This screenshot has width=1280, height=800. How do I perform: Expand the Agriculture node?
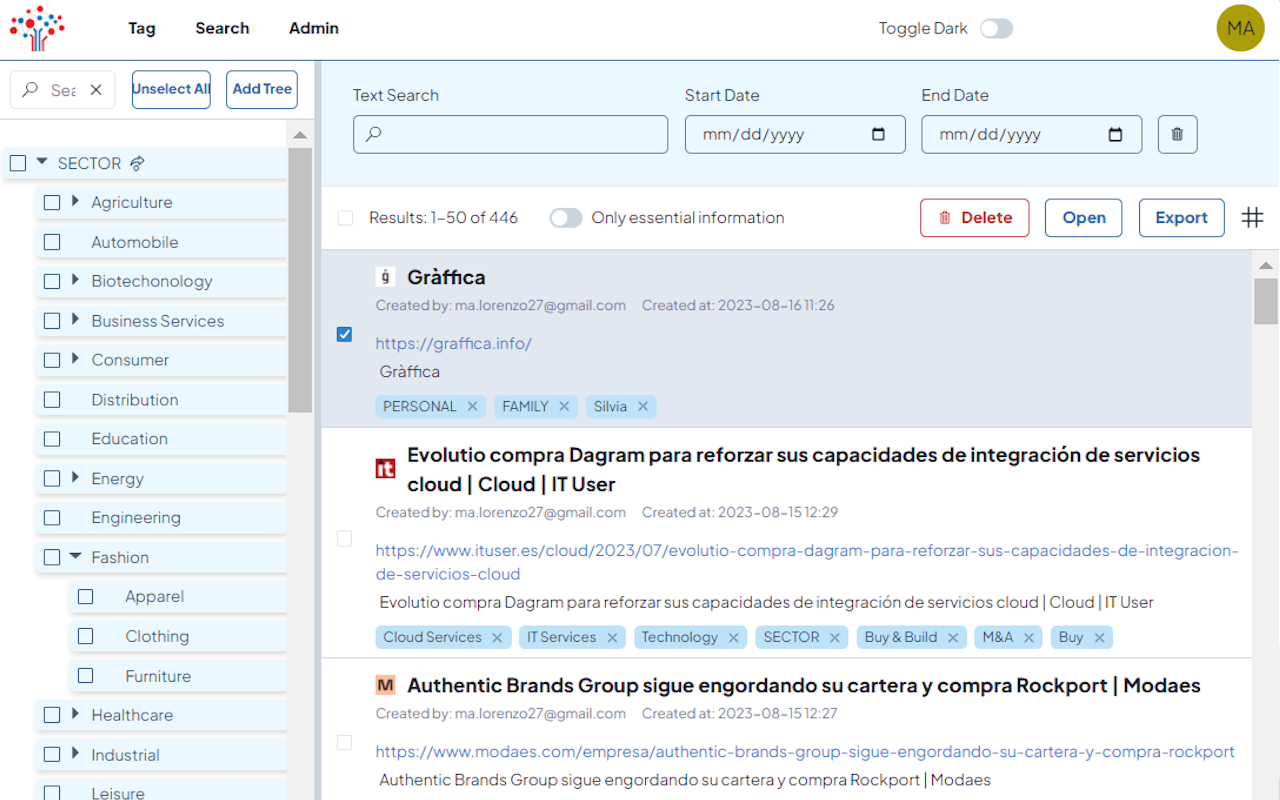point(75,201)
